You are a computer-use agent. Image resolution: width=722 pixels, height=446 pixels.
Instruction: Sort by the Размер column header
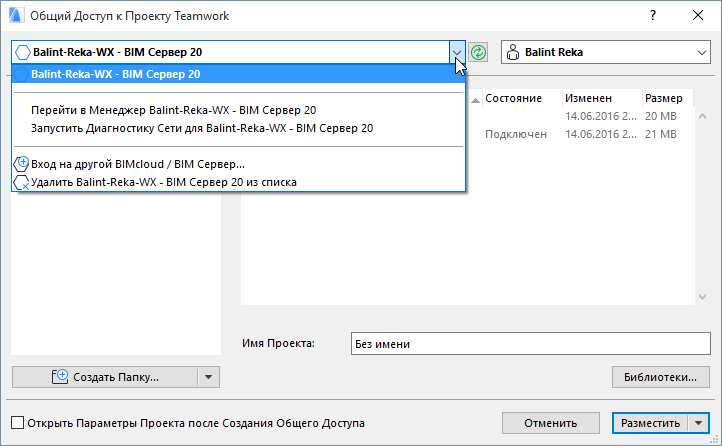668,98
